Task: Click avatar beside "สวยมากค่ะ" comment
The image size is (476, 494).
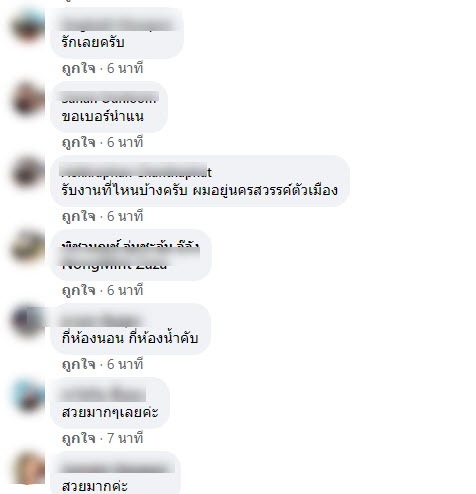Action: coord(28,468)
